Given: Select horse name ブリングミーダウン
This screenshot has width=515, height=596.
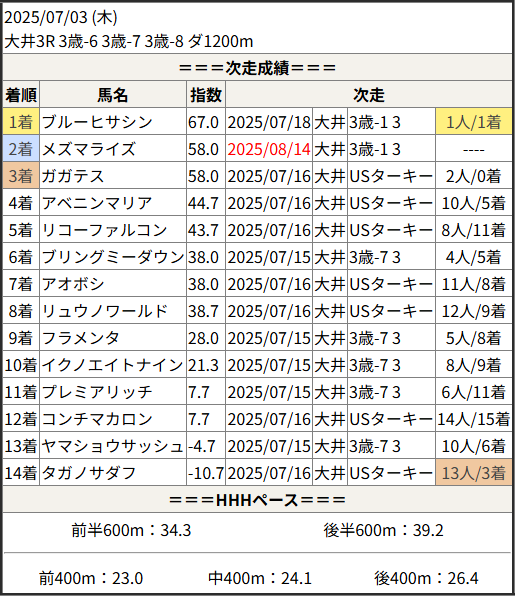Looking at the screenshot, I should (113, 257).
